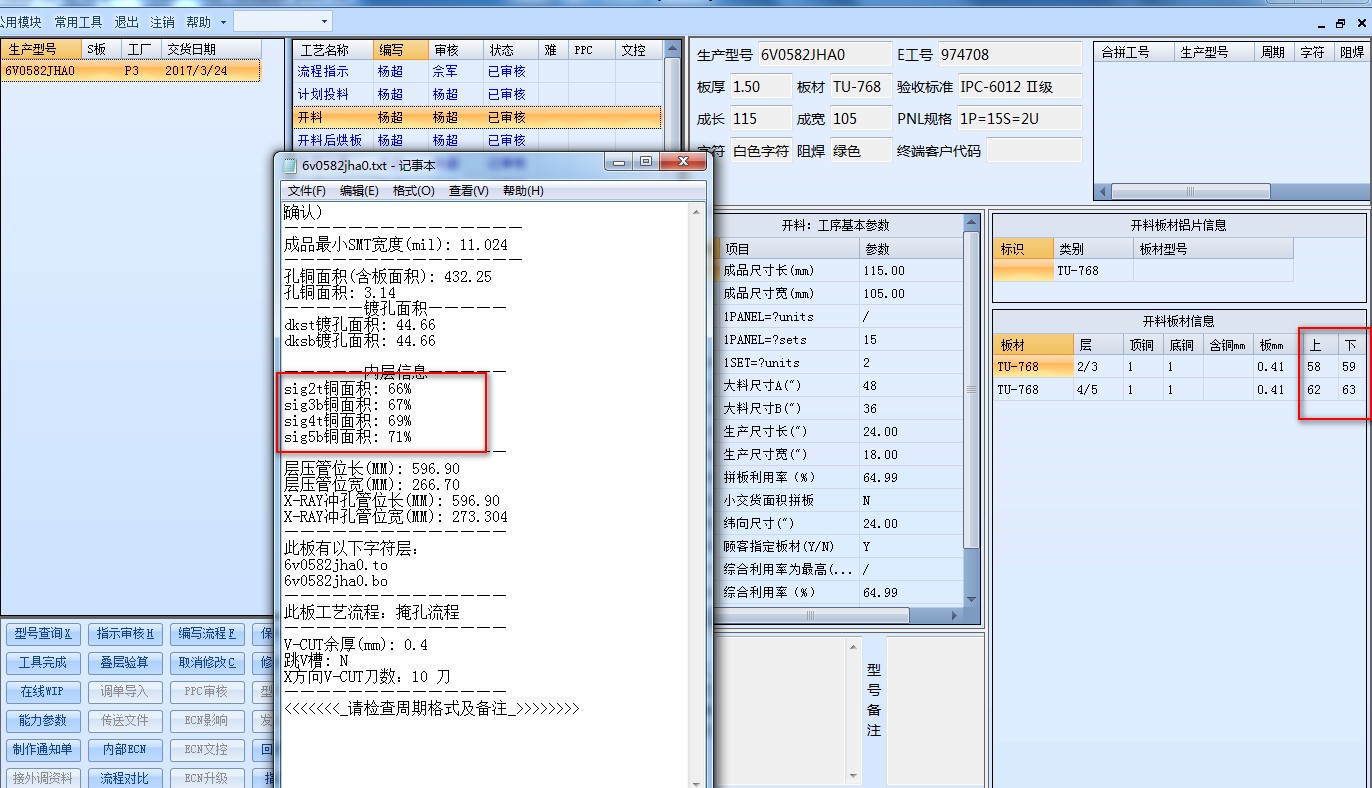
Task: Click the empty 终端客户代码 field
Action: 1034,151
